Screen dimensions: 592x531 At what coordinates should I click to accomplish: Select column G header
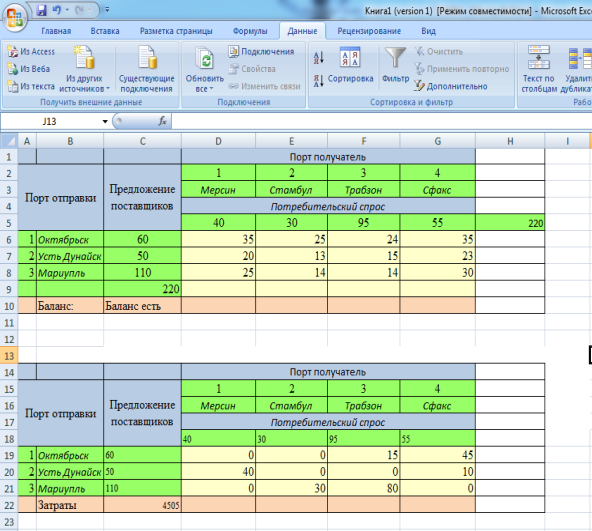point(438,141)
